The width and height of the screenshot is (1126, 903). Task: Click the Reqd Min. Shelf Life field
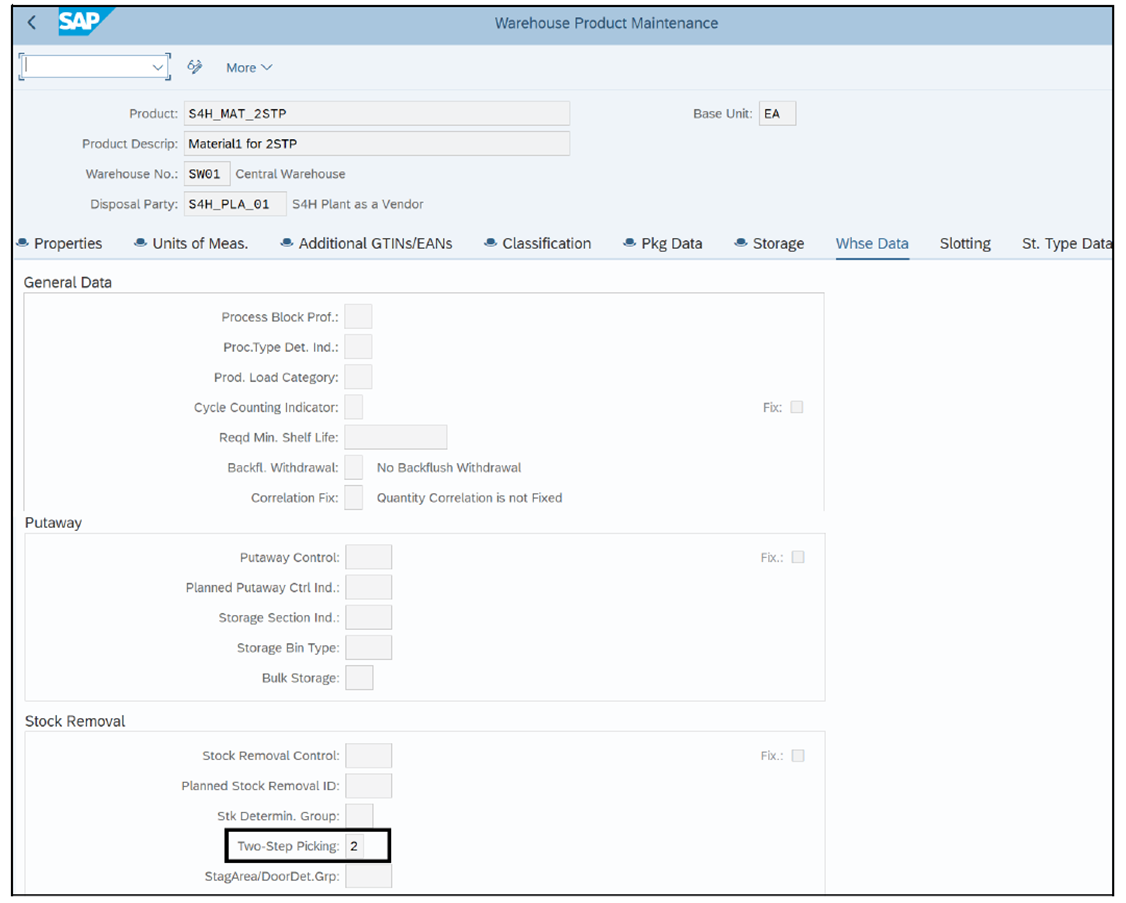click(x=395, y=436)
